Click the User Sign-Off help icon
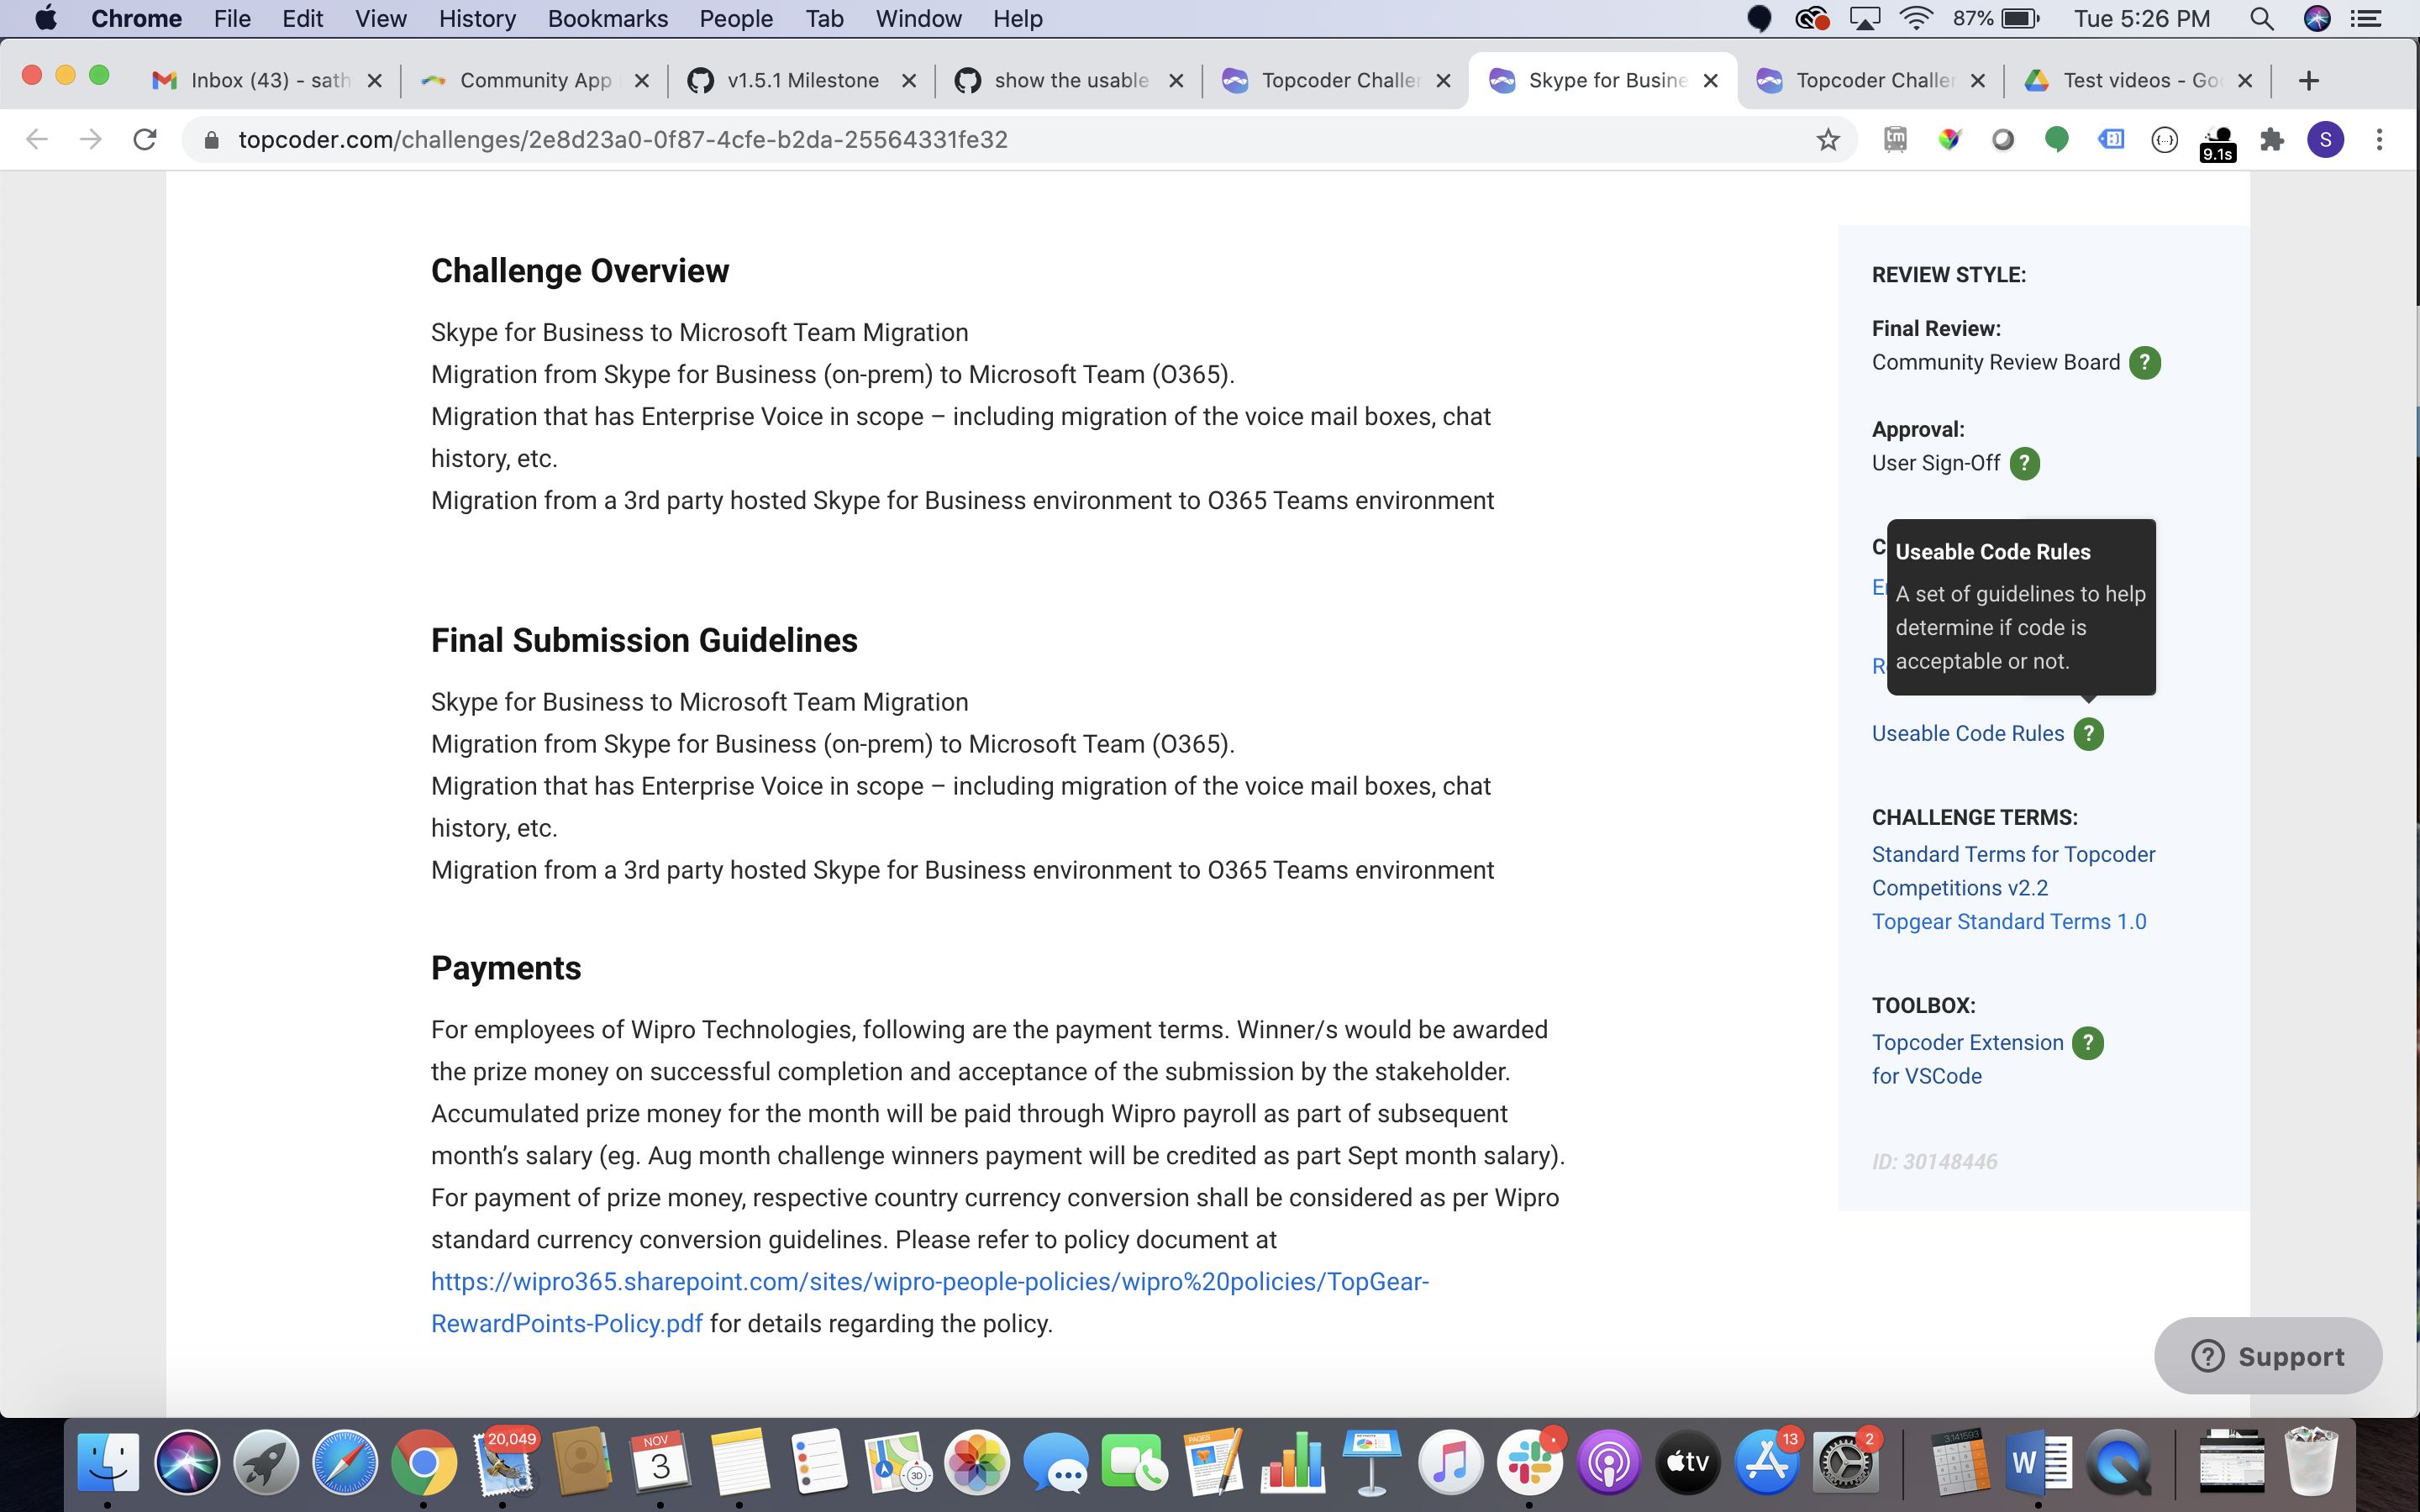 [x=2024, y=463]
